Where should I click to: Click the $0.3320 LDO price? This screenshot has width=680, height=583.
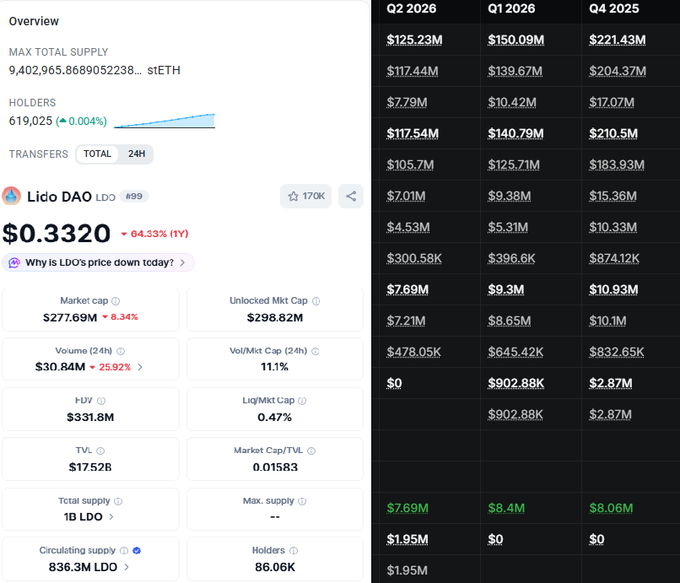point(56,233)
